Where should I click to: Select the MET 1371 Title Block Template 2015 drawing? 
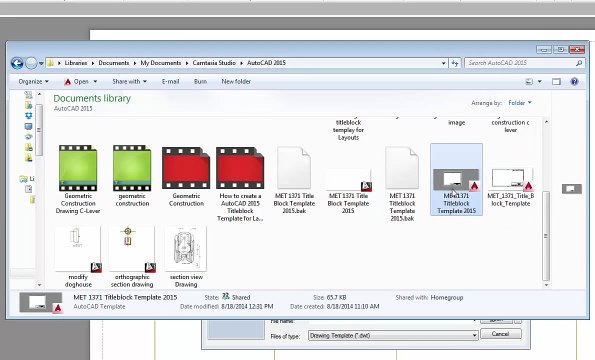[x=348, y=192]
